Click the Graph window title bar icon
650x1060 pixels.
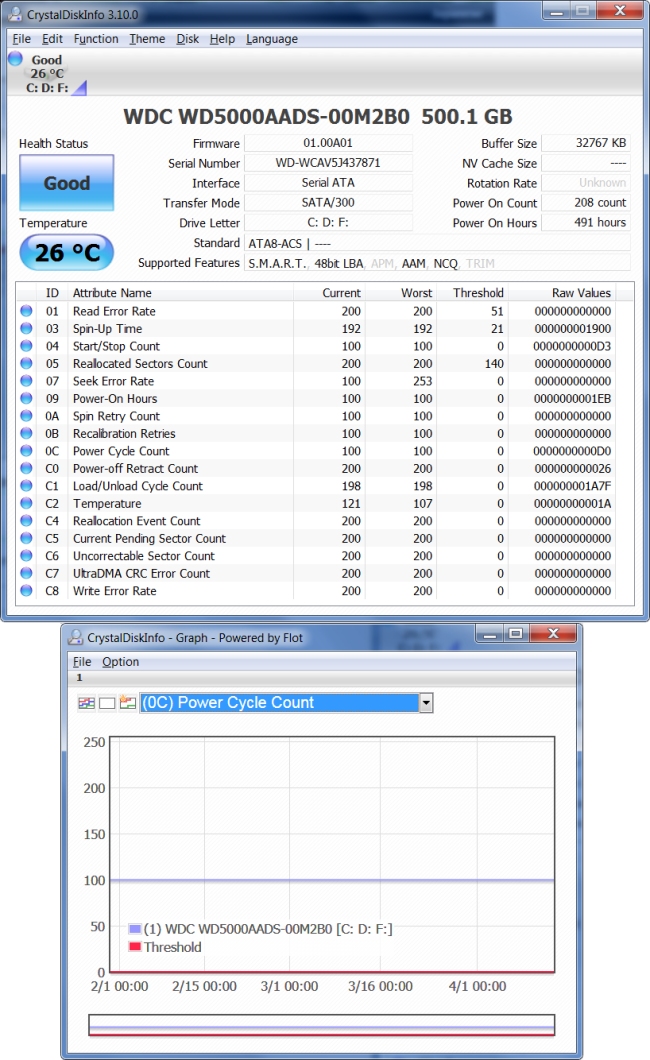tap(76, 637)
